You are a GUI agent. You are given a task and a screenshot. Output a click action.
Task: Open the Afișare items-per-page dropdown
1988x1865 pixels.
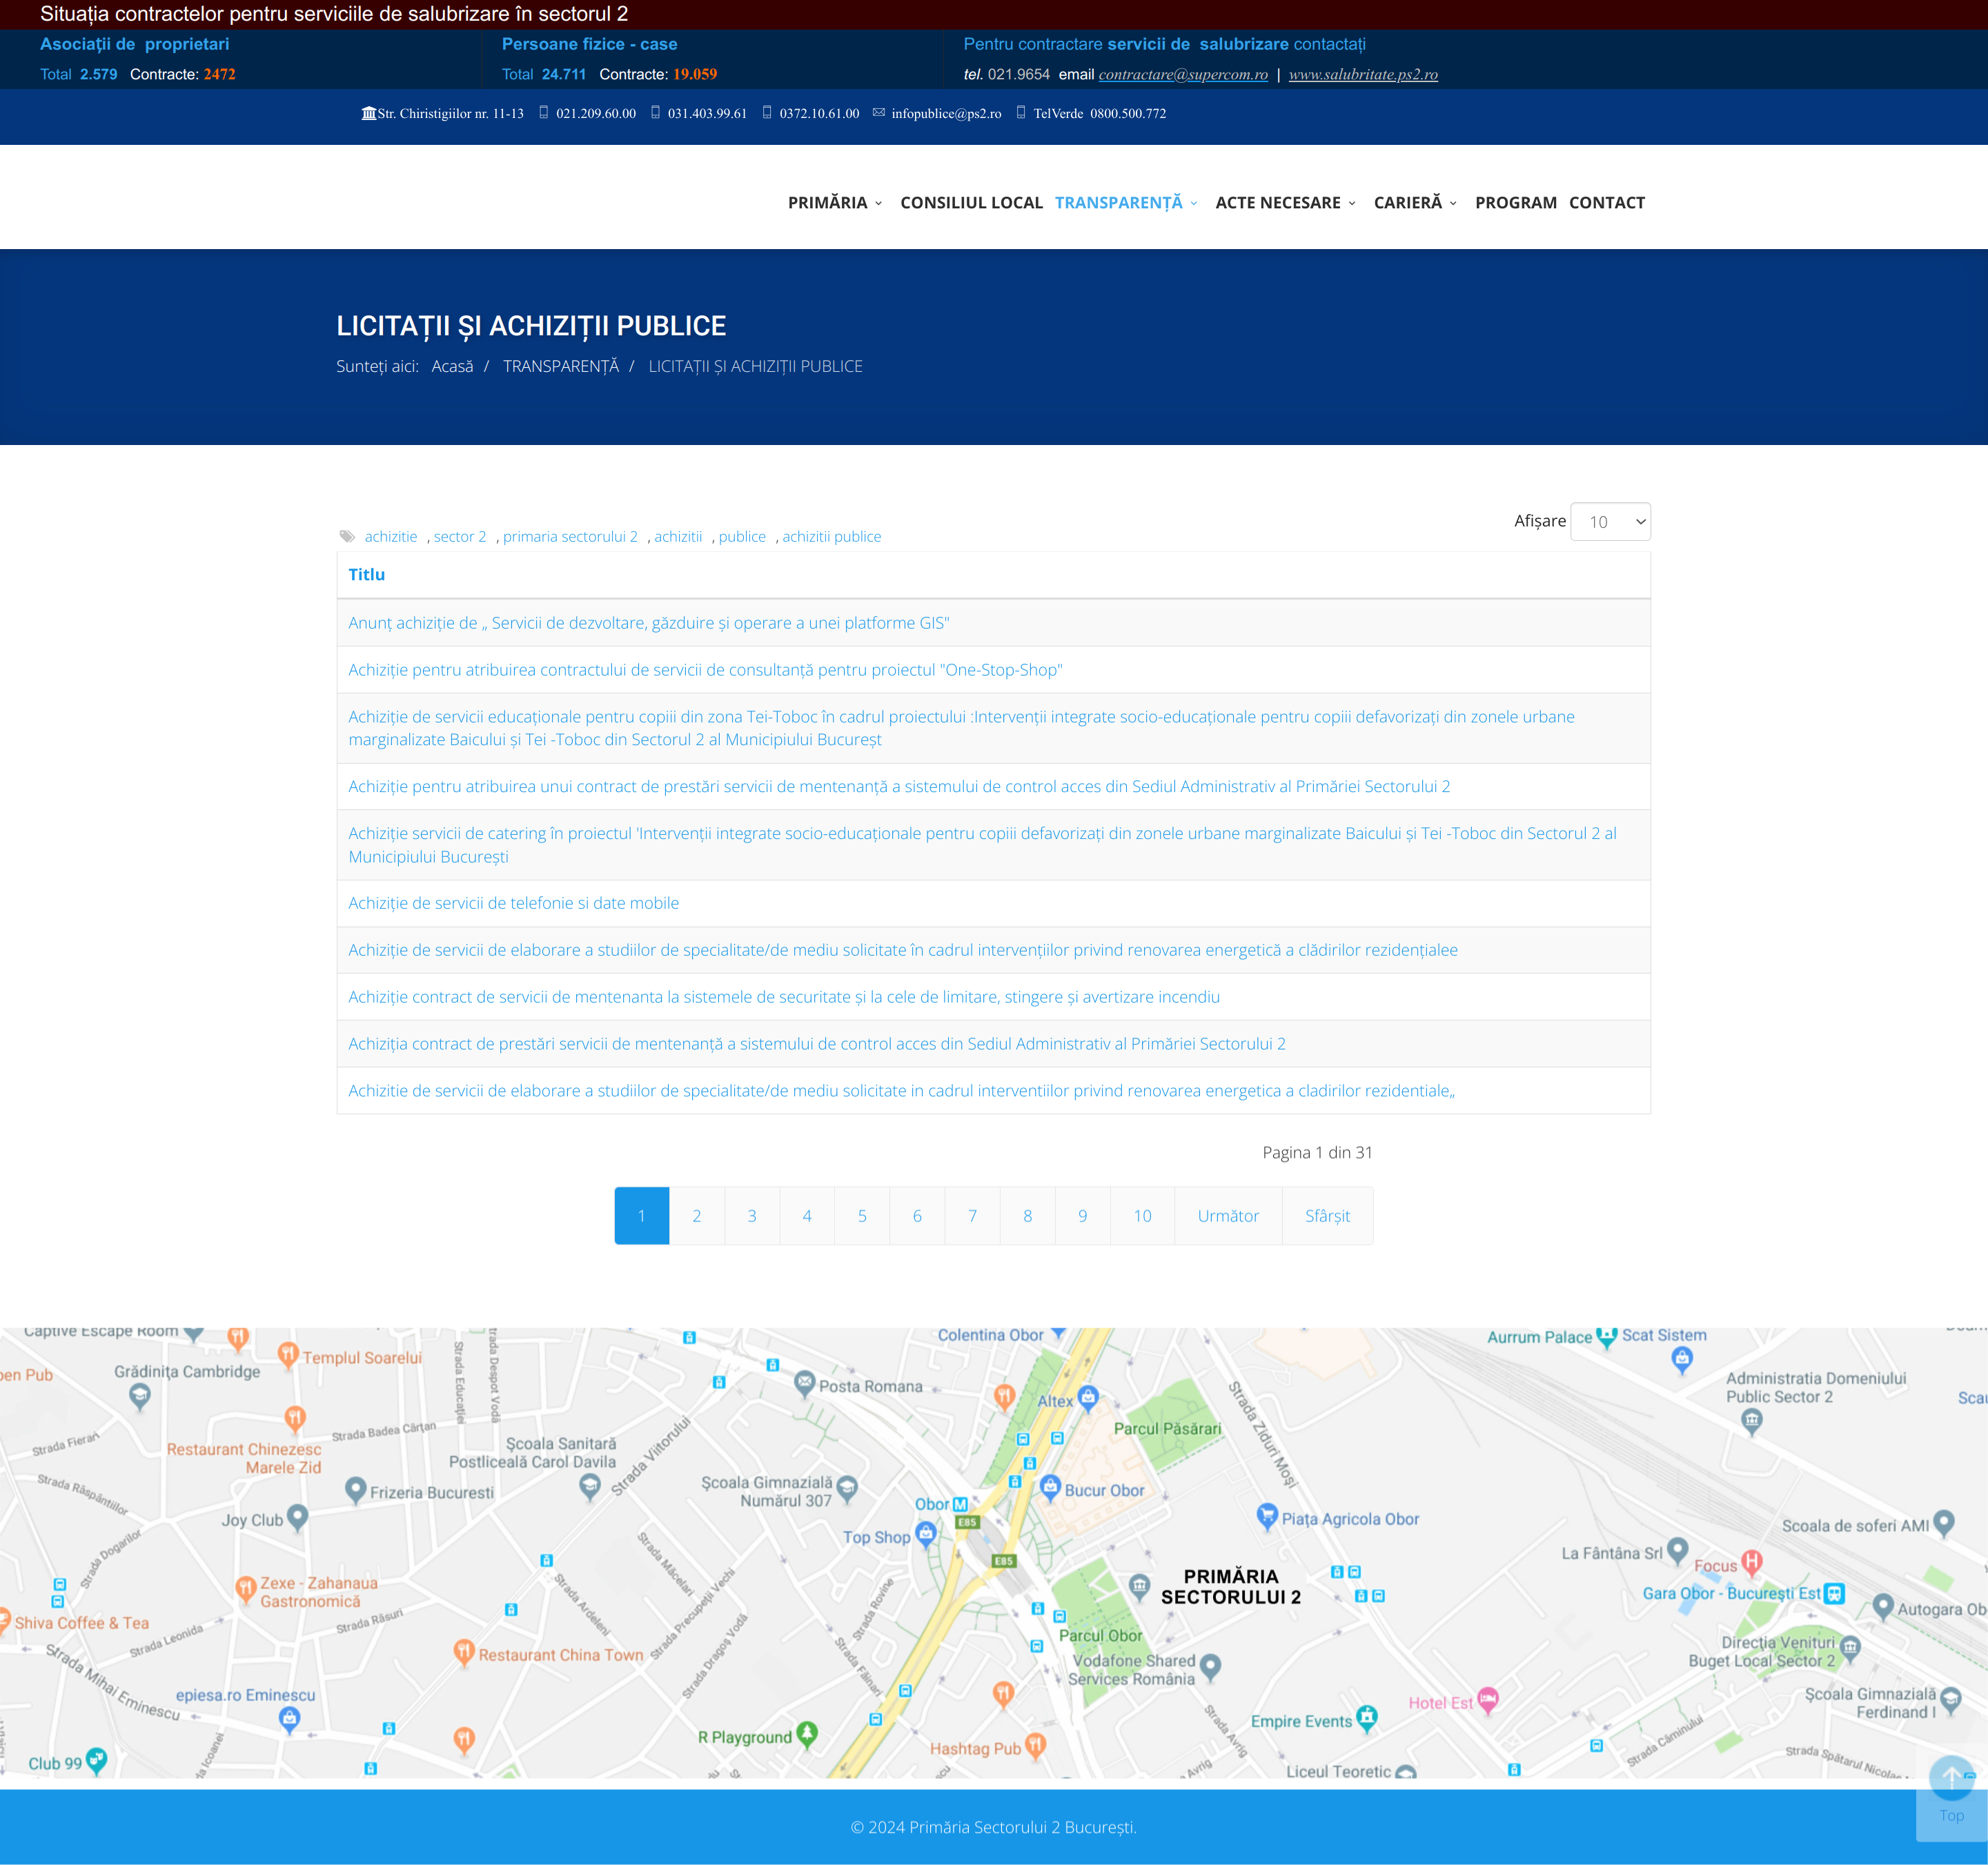tap(1609, 522)
